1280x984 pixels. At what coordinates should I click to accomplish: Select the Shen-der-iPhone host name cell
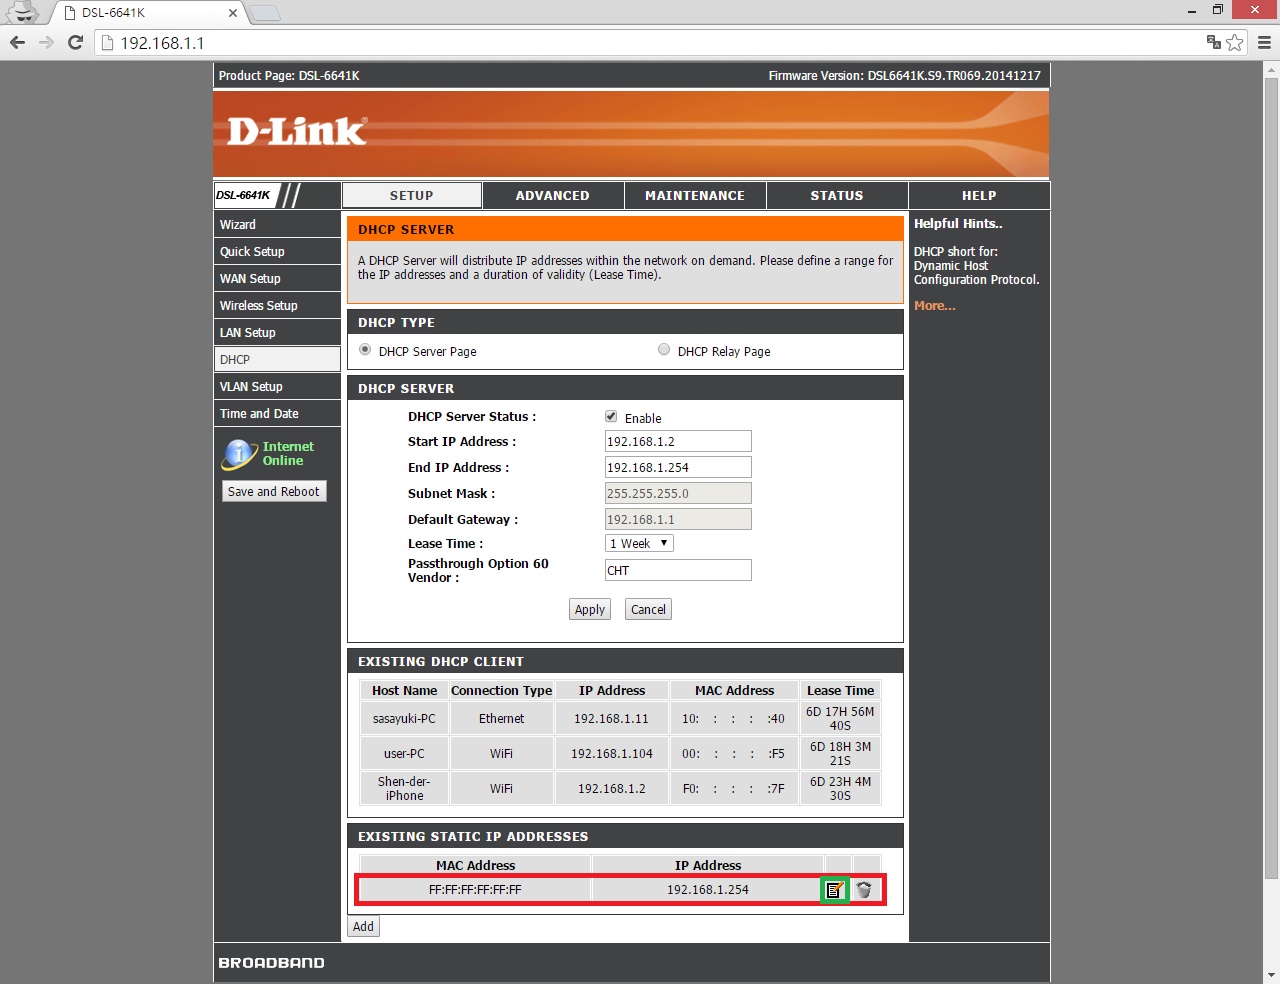404,788
